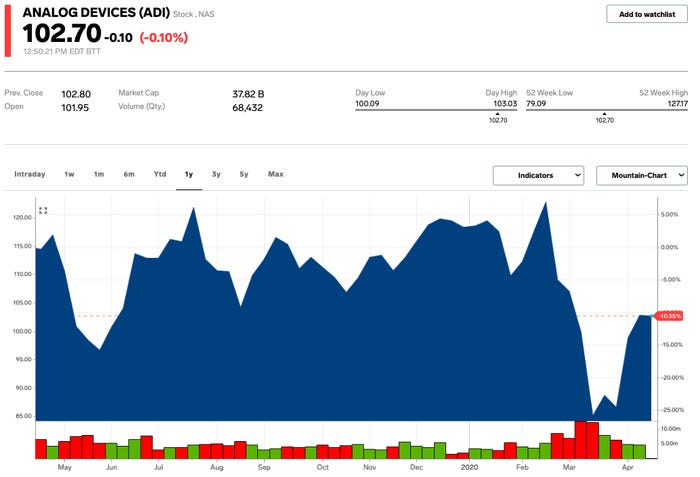Select the 6m time range
The height and width of the screenshot is (477, 700).
tap(129, 174)
